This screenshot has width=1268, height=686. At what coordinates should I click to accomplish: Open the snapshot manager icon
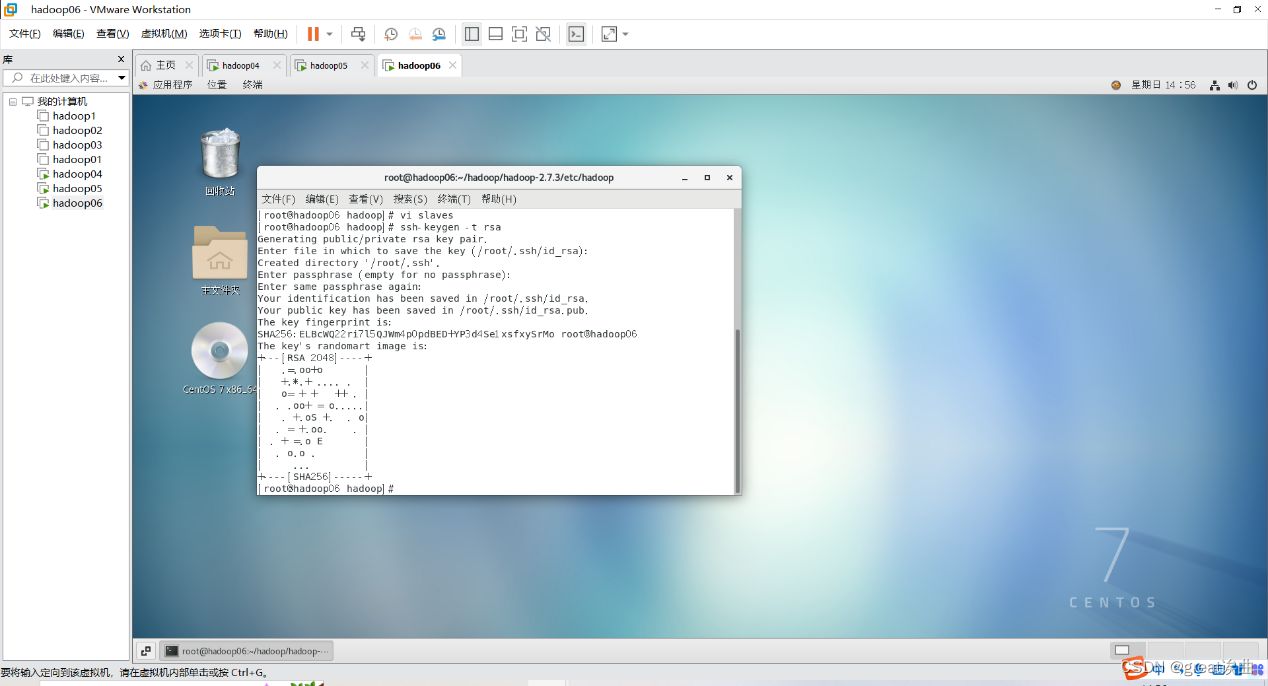click(439, 34)
